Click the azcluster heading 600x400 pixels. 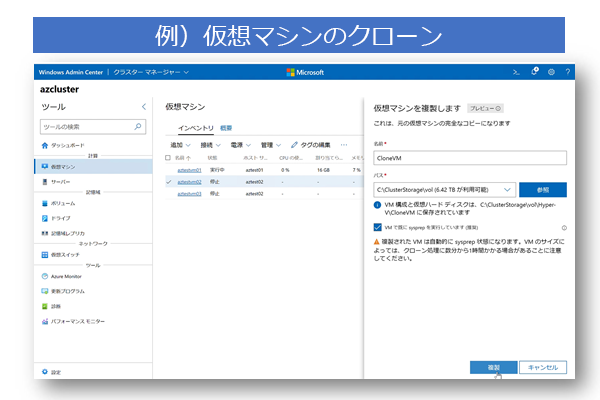tap(59, 89)
